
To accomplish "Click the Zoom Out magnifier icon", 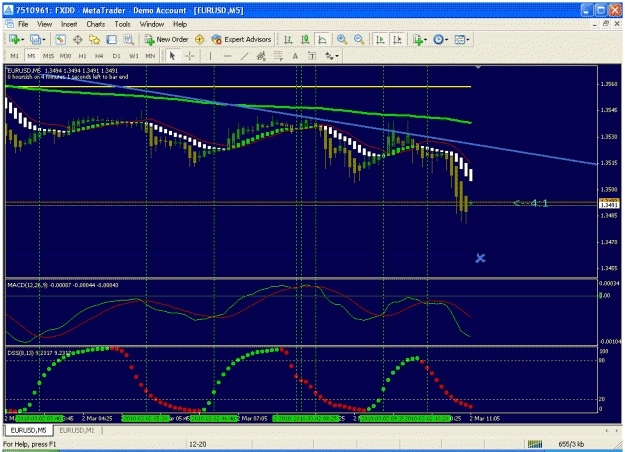I will (x=359, y=39).
